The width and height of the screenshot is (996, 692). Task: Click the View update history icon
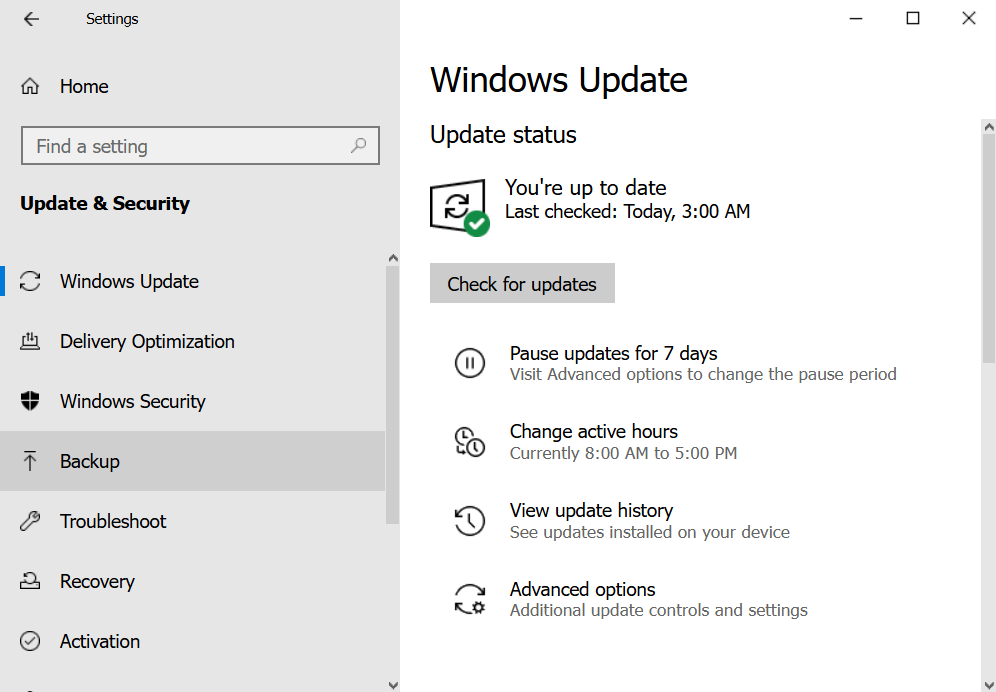click(469, 520)
